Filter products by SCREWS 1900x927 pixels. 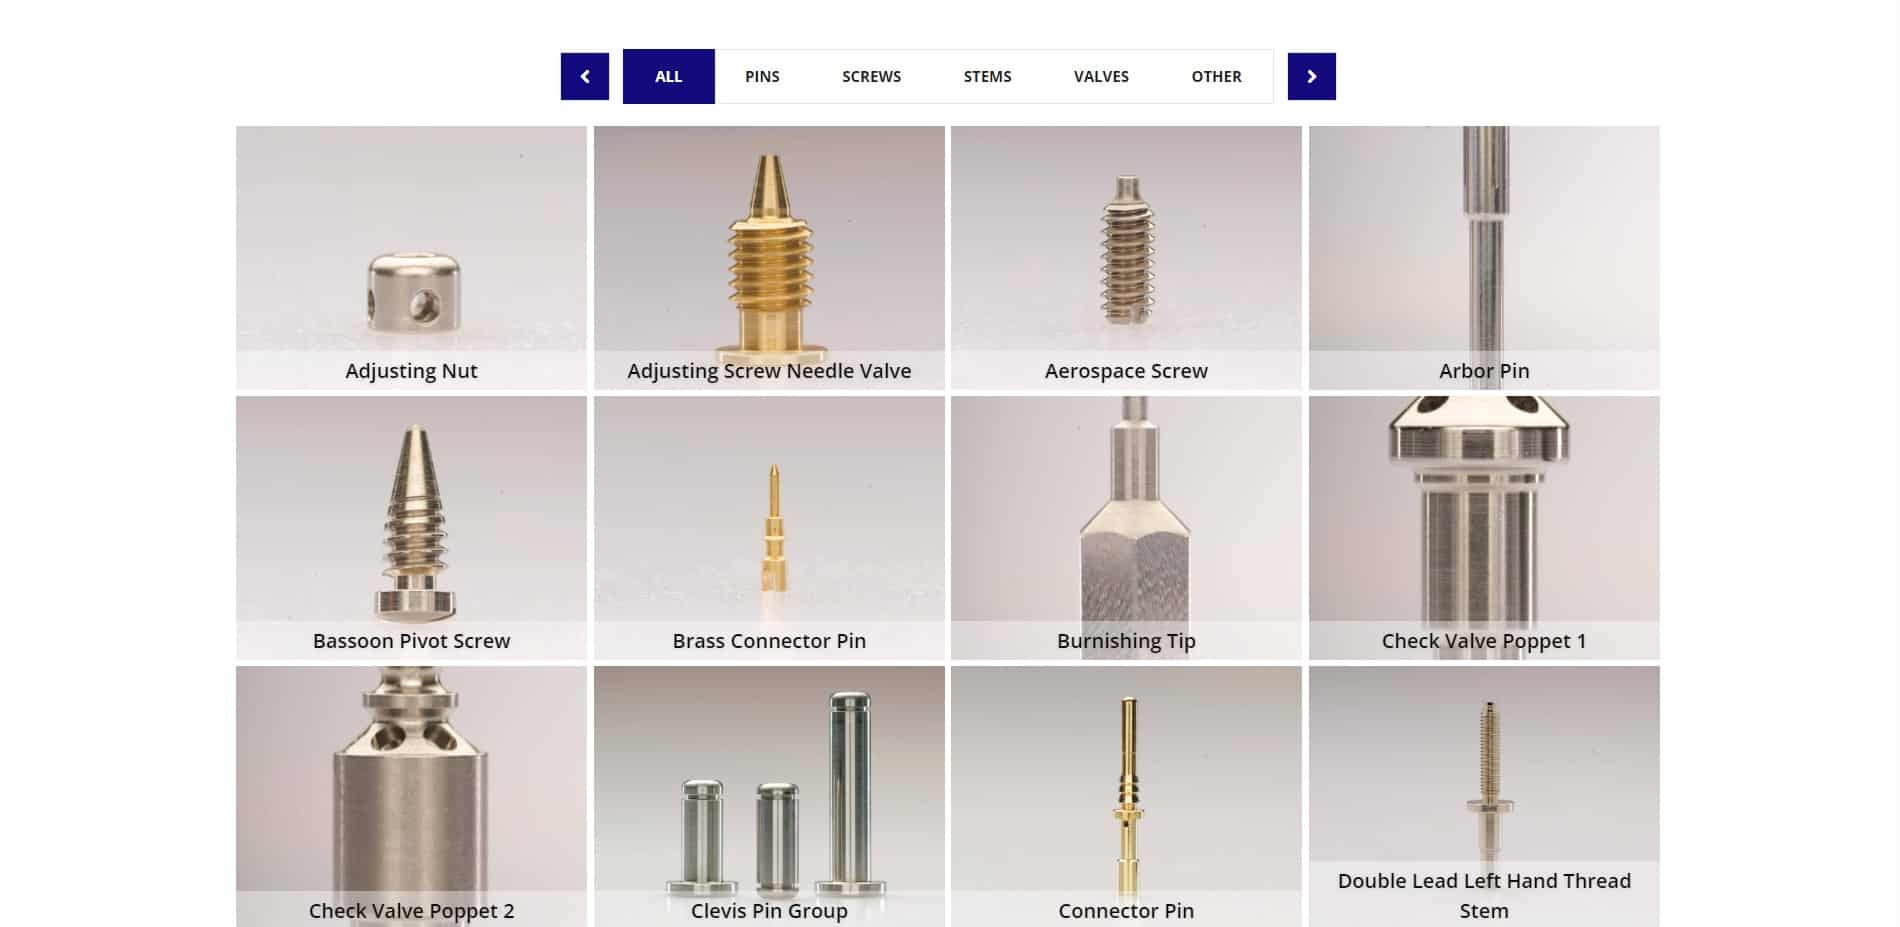point(871,77)
